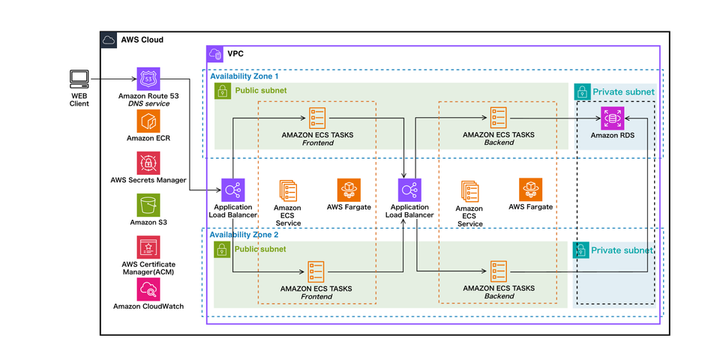Click the Amazon Route 53 icon
The image size is (720, 360).
tap(148, 79)
